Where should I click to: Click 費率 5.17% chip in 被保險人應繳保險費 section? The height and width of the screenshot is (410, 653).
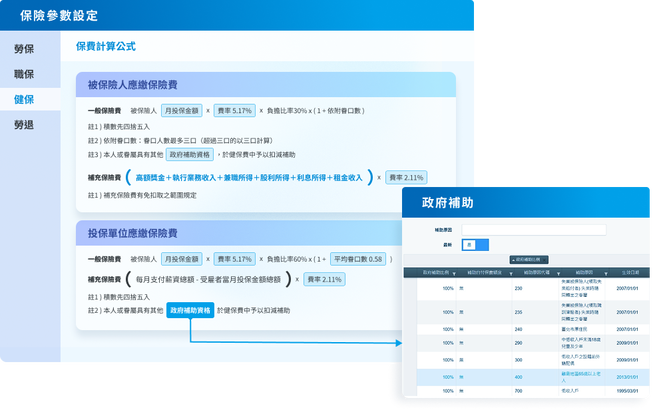point(234,111)
